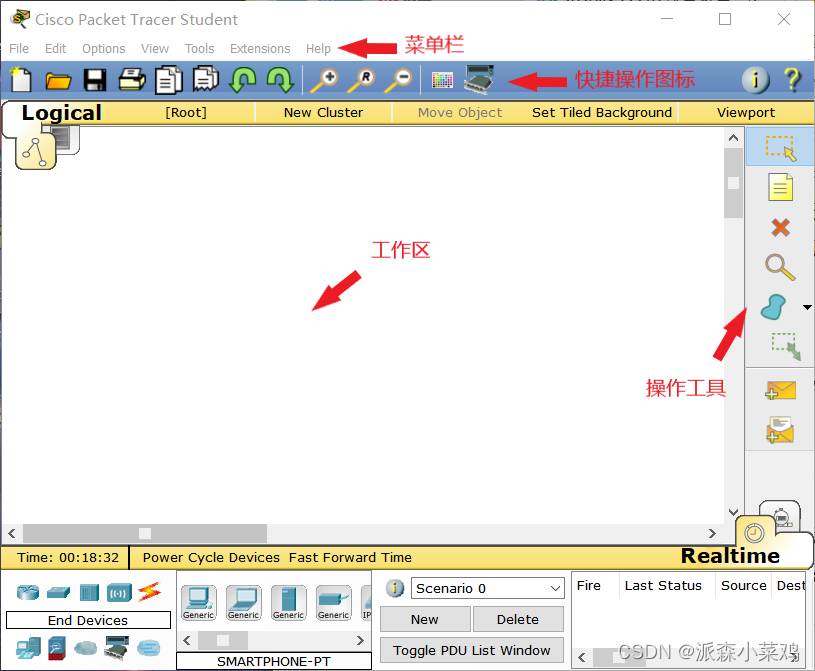
Task: Reset zoom with the R magnifier
Action: pos(361,81)
